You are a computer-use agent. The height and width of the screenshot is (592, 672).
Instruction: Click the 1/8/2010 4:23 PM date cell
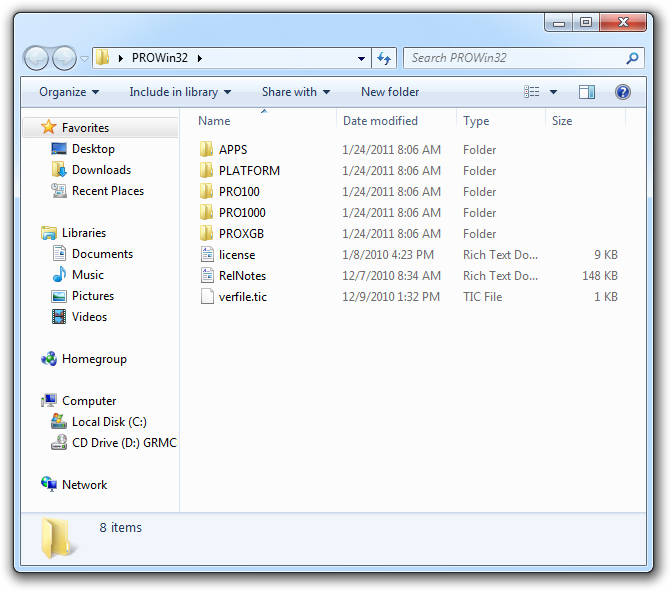[388, 255]
